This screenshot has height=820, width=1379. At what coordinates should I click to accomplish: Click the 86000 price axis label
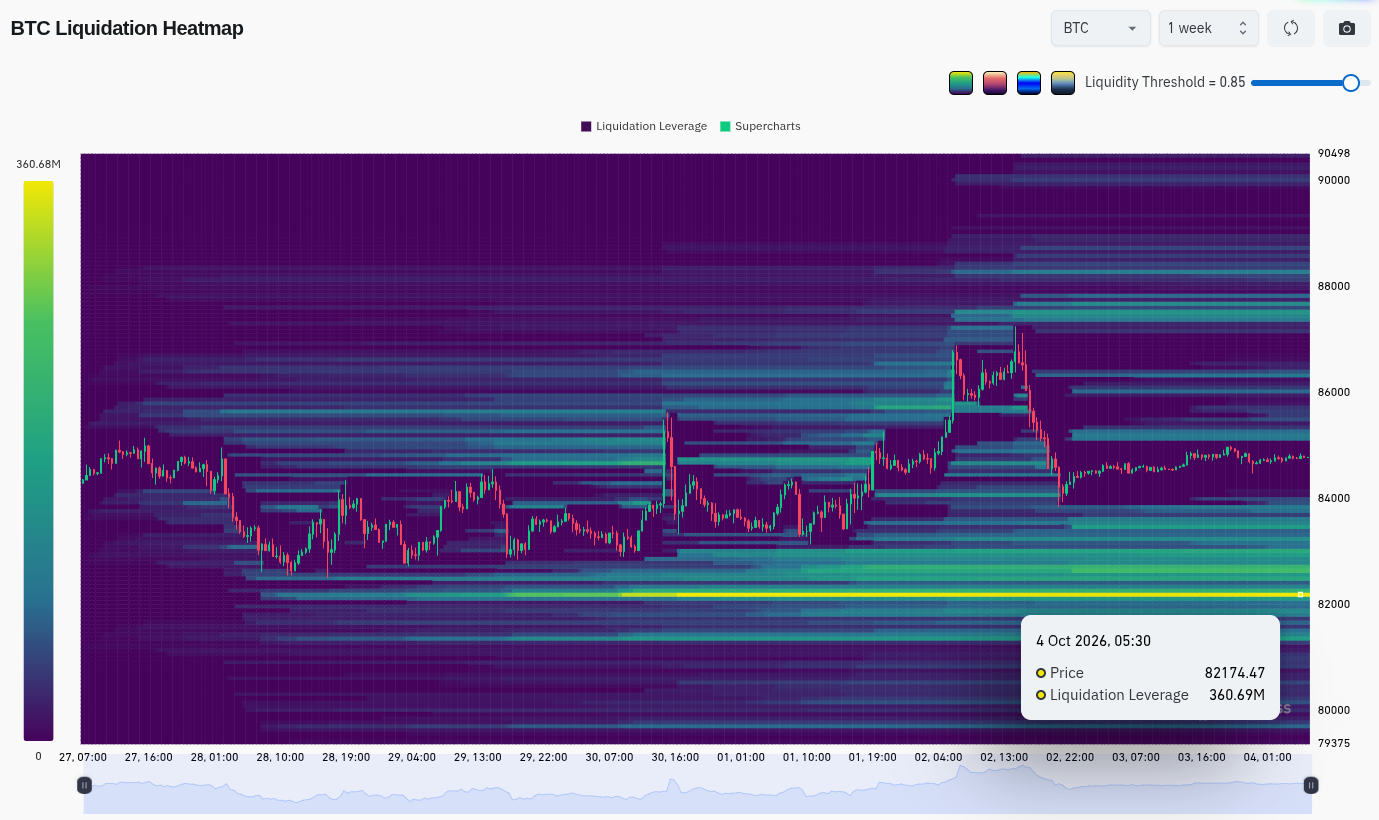point(1334,392)
